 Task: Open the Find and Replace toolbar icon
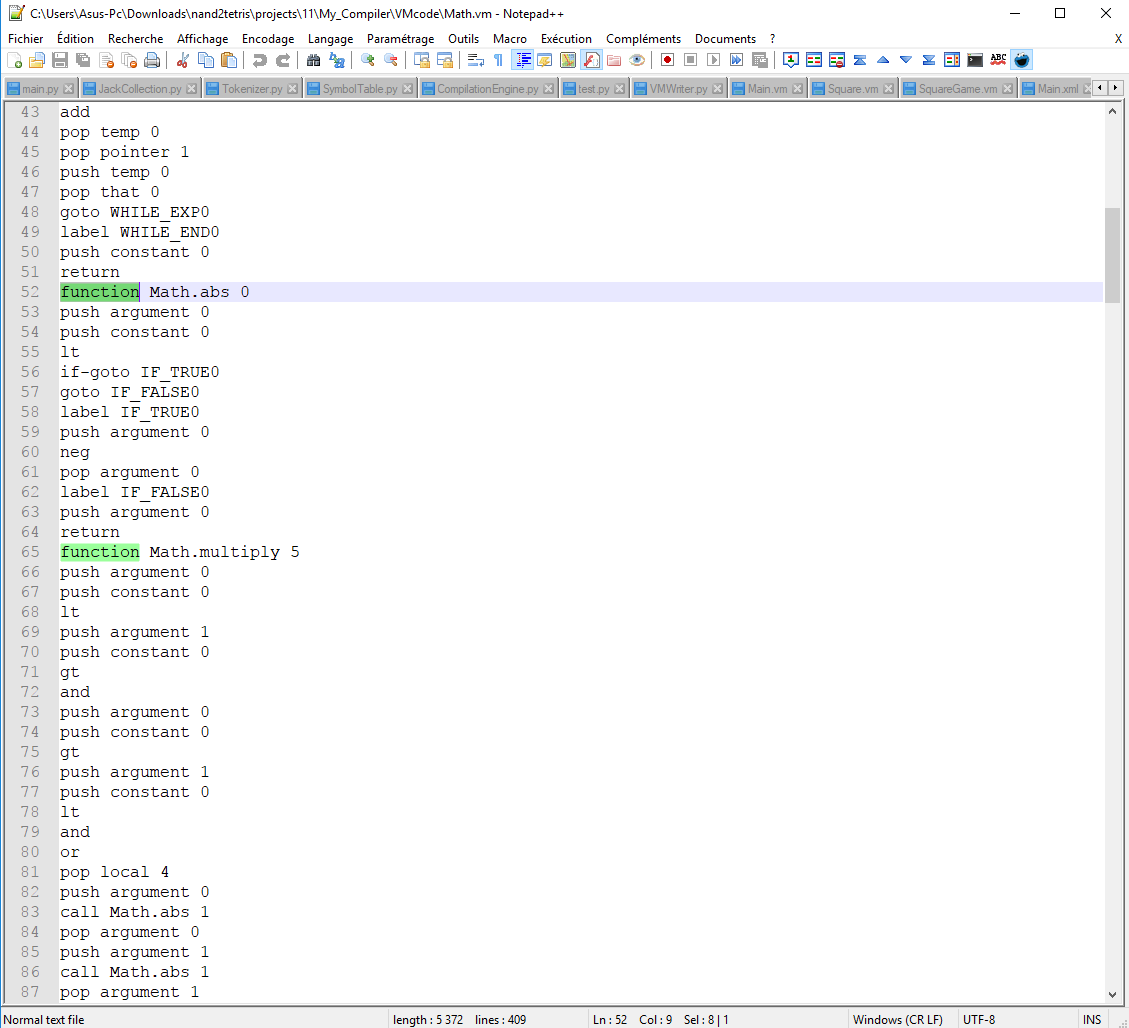[x=337, y=60]
